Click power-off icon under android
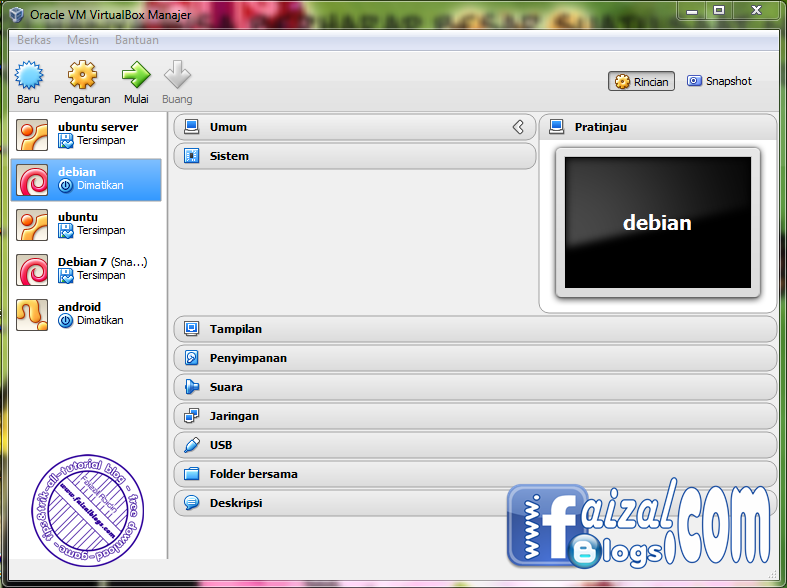This screenshot has width=787, height=588. pos(65,321)
